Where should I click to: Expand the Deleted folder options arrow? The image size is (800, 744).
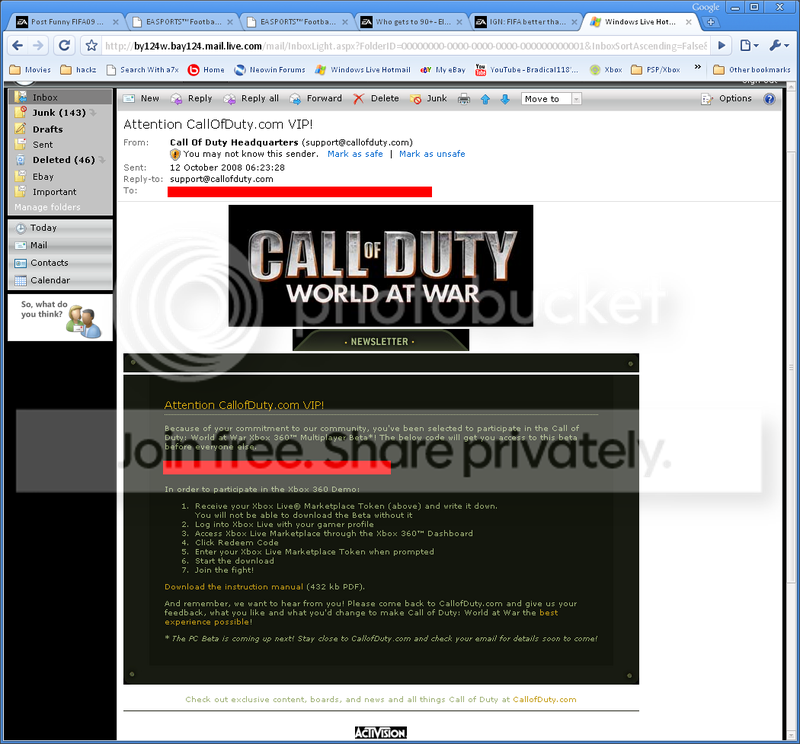(104, 159)
